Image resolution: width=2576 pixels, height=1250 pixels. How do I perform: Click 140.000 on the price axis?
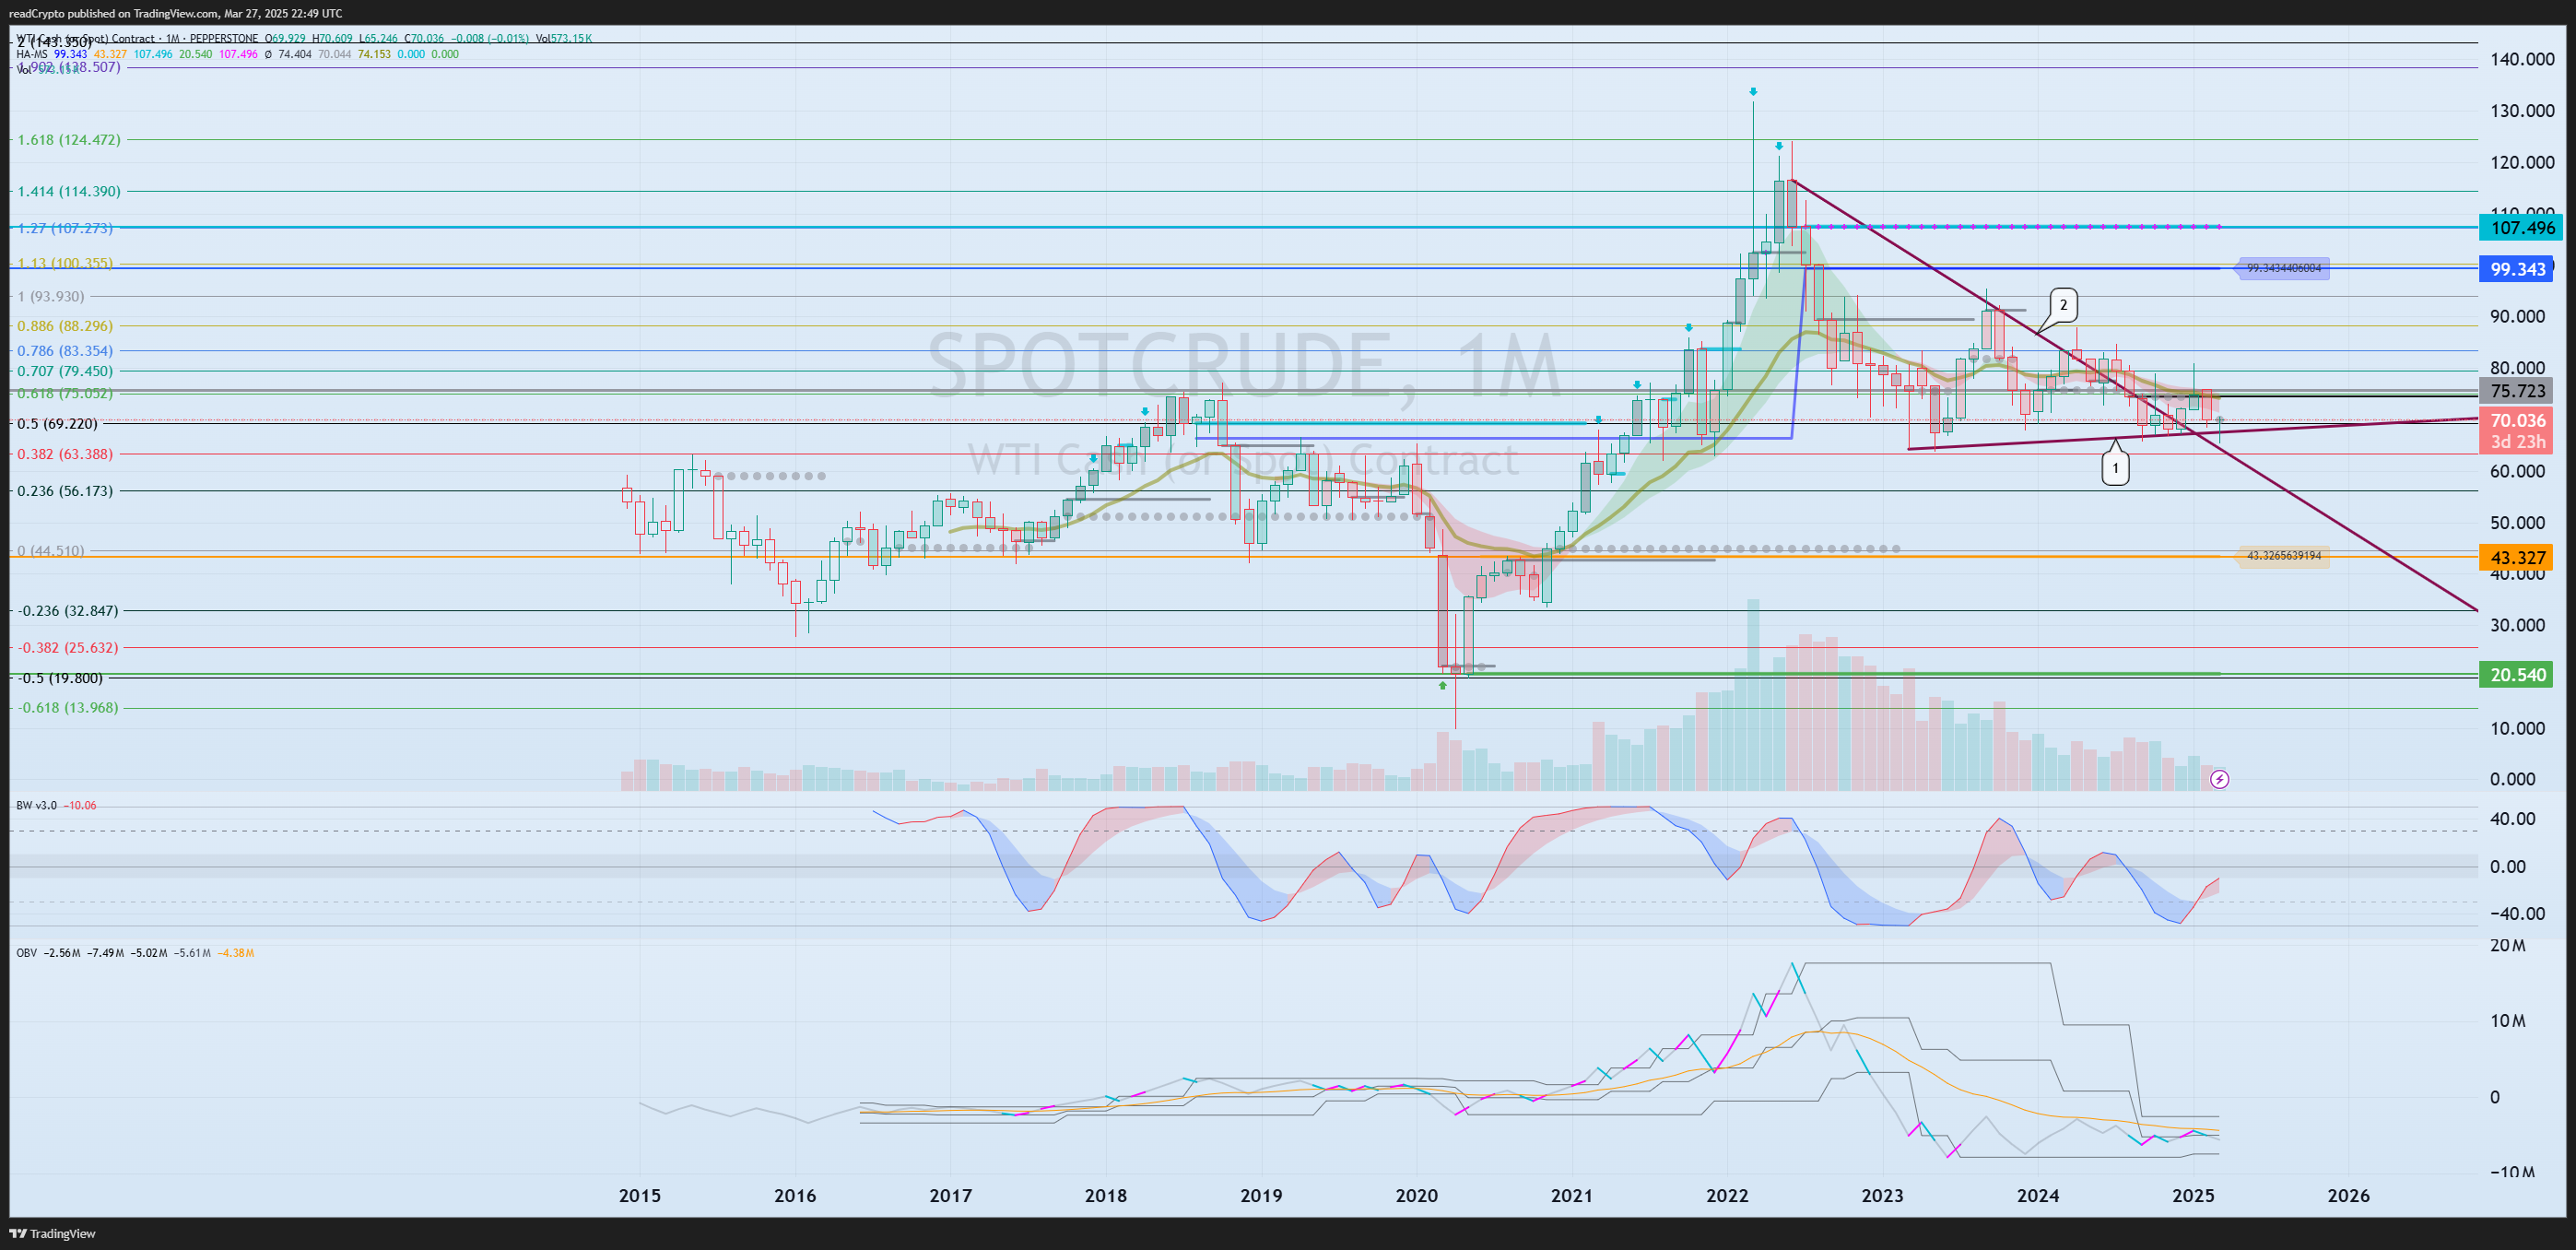click(2522, 60)
